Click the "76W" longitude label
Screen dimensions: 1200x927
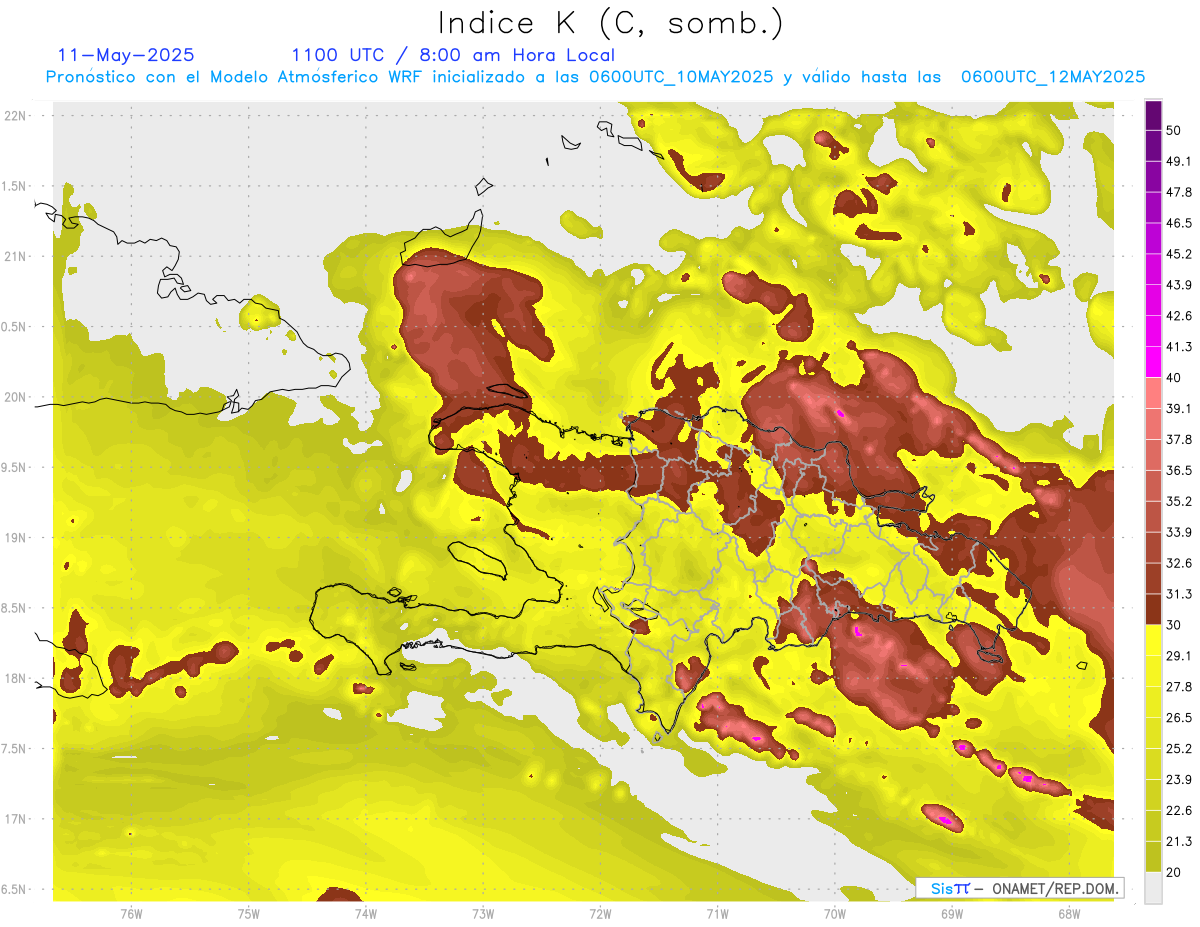click(131, 914)
